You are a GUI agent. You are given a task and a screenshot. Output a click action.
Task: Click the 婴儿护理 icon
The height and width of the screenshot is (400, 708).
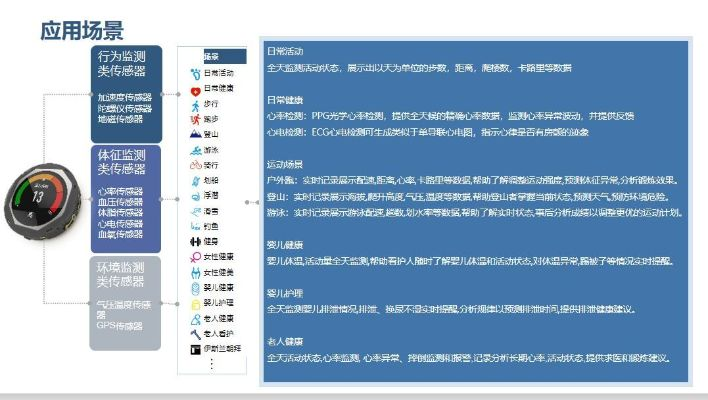[195, 302]
